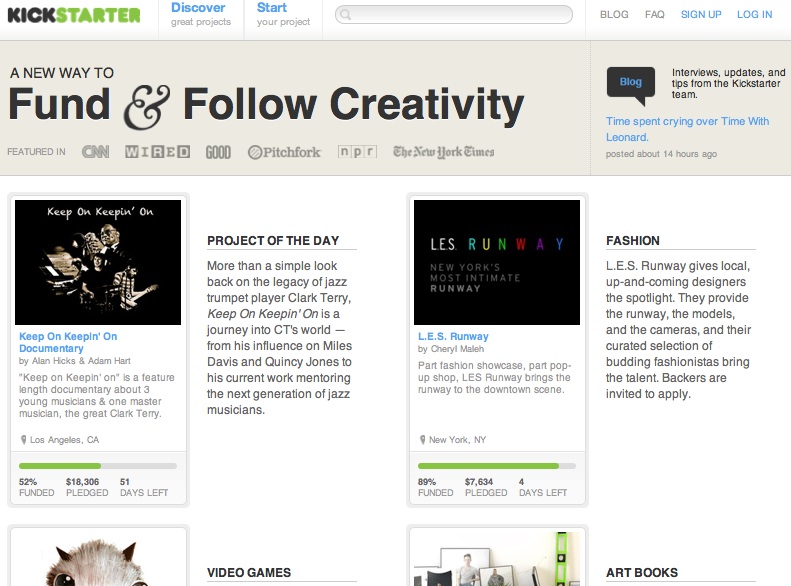Click the search magnifier icon

tap(345, 15)
